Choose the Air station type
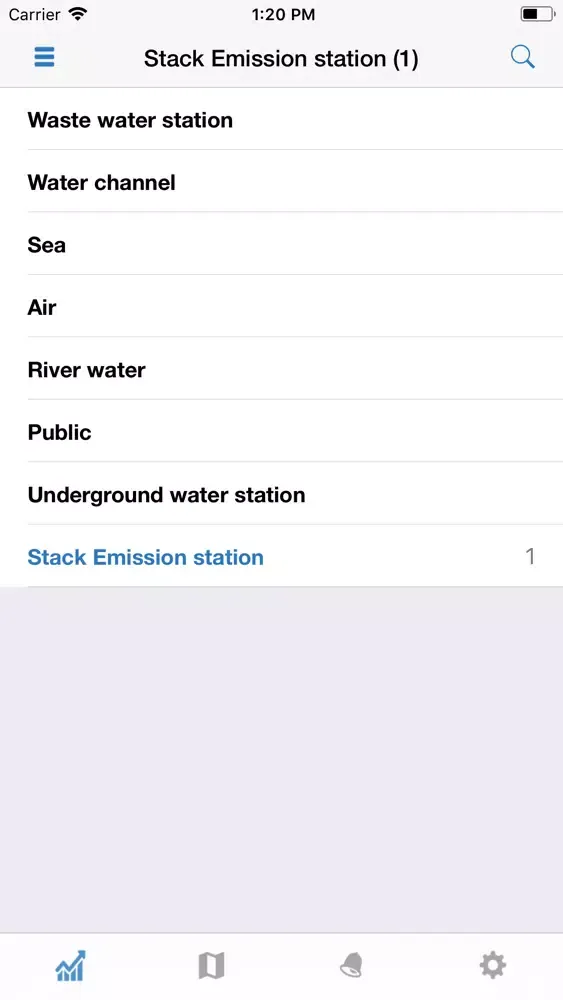Image resolution: width=563 pixels, height=1000 pixels. click(281, 307)
